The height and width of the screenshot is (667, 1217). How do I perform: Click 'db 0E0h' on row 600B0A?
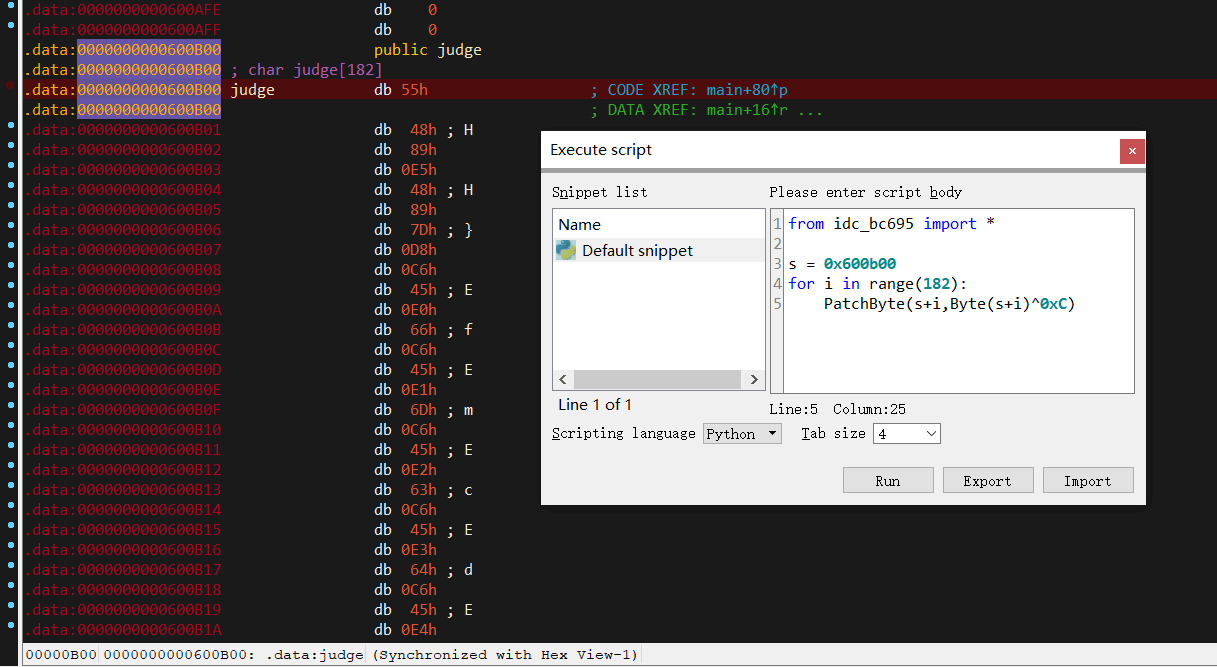[405, 310]
